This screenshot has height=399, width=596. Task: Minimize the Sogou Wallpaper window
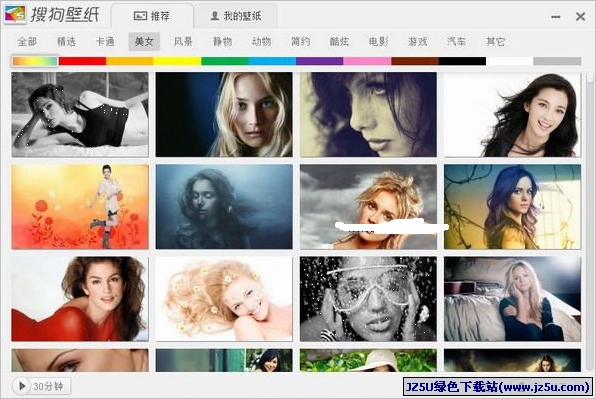556,17
